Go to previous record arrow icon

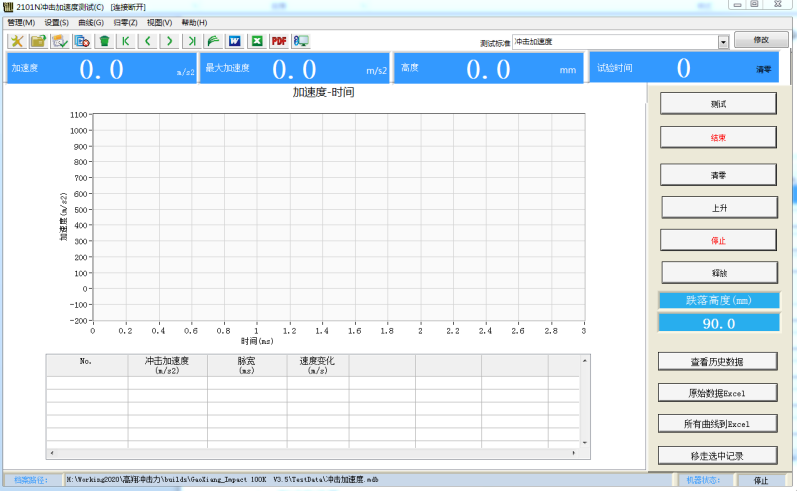[147, 41]
